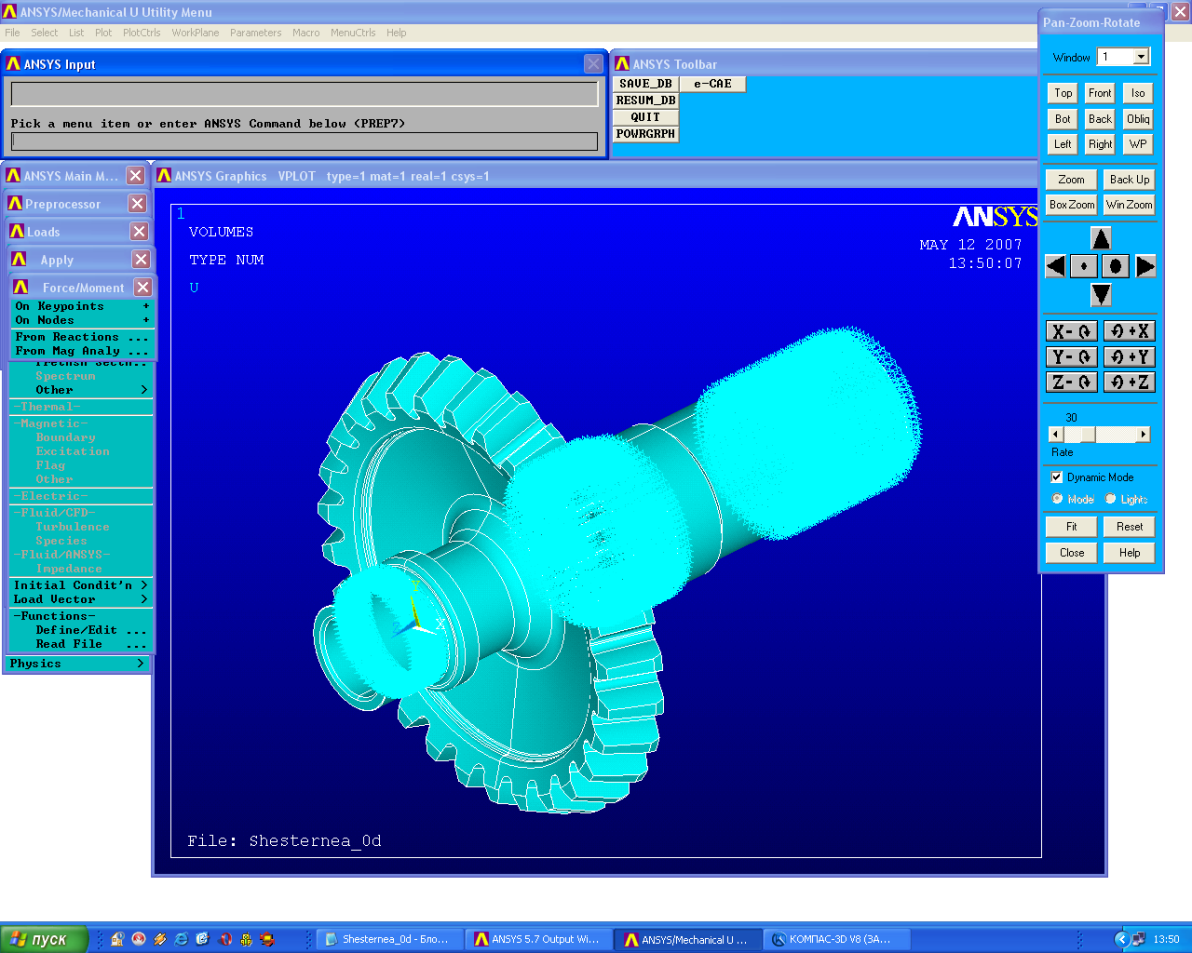
Task: Click the Back Up zoom button
Action: click(1129, 179)
